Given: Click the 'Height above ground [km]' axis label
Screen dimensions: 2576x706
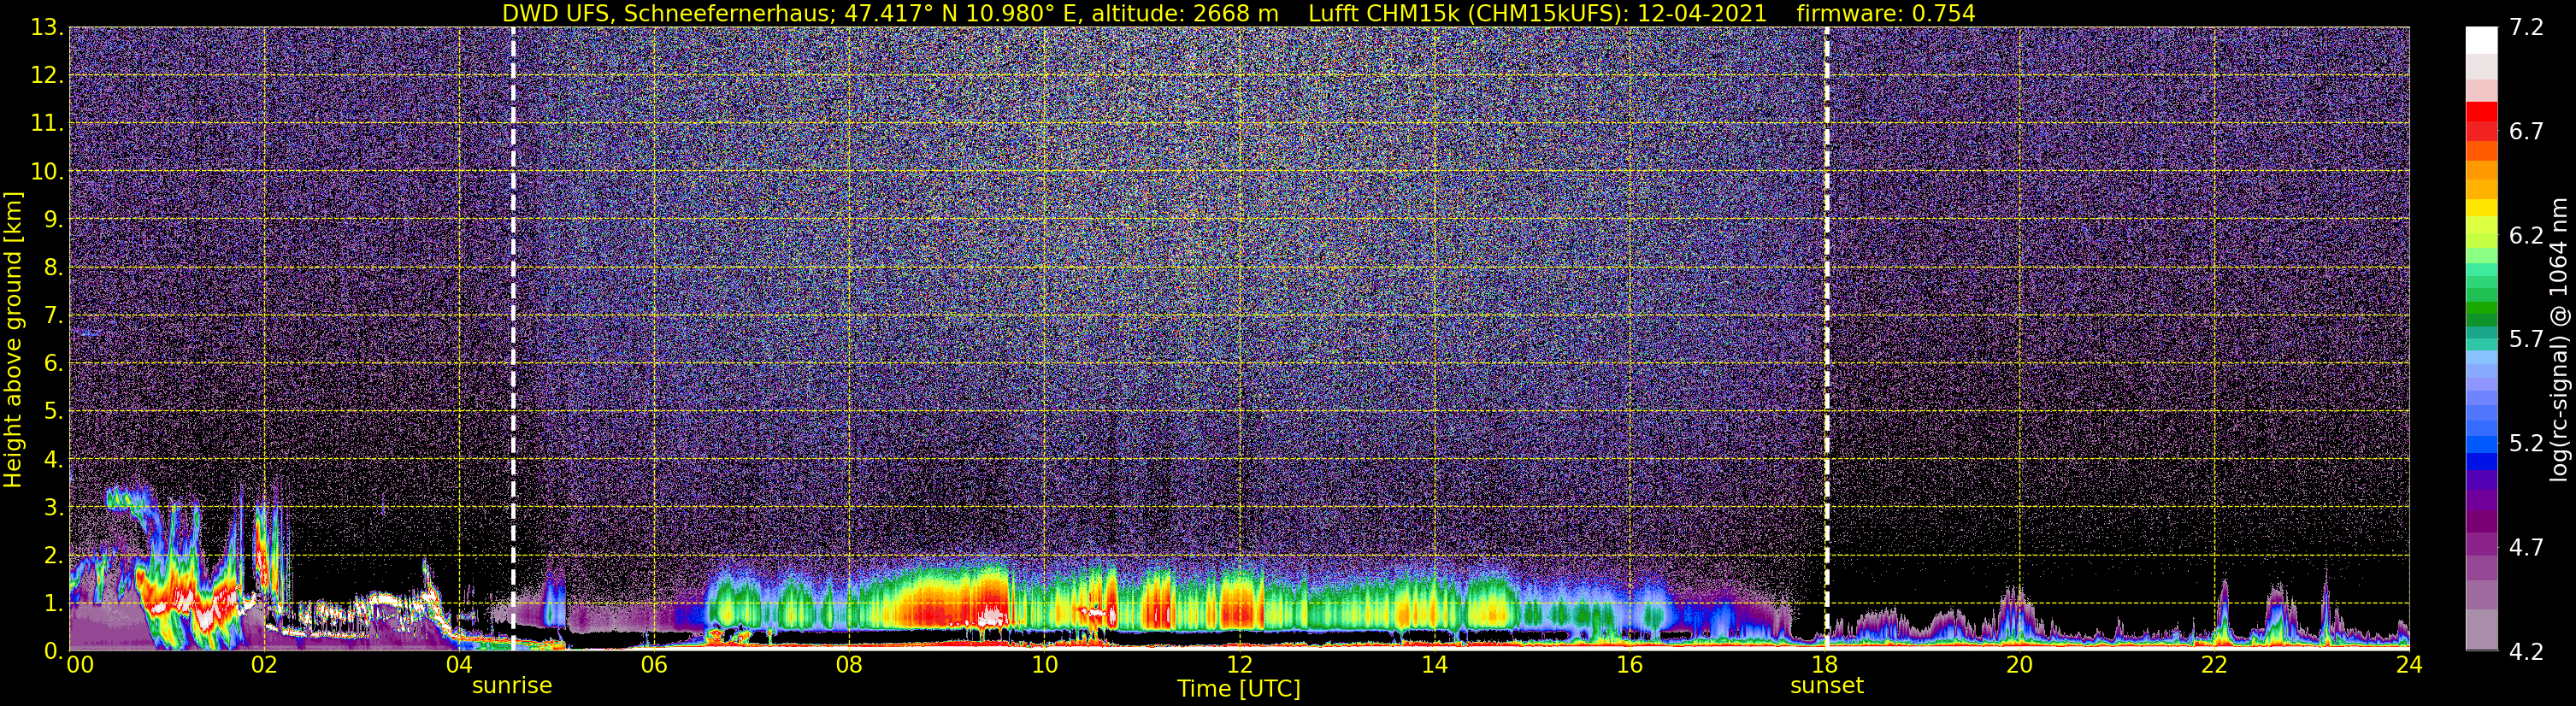Looking at the screenshot, I should coord(13,340).
